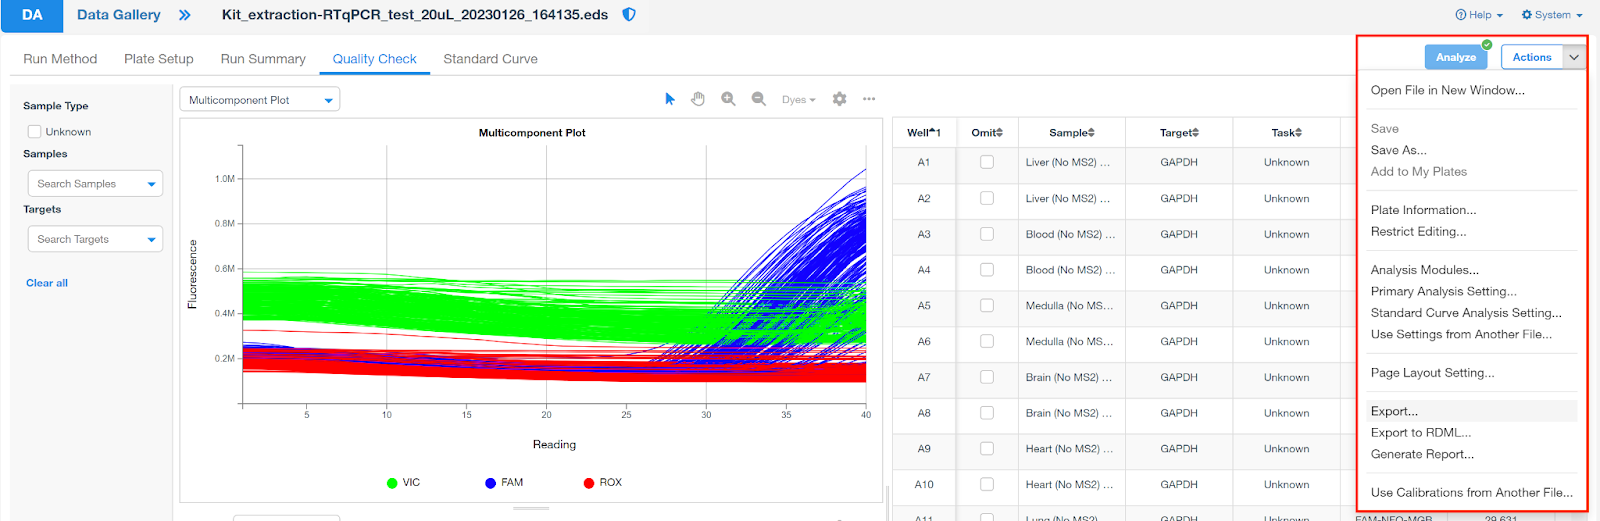Check Omit box for well A8
Screen dimensions: 1600x521
pyautogui.click(x=987, y=413)
